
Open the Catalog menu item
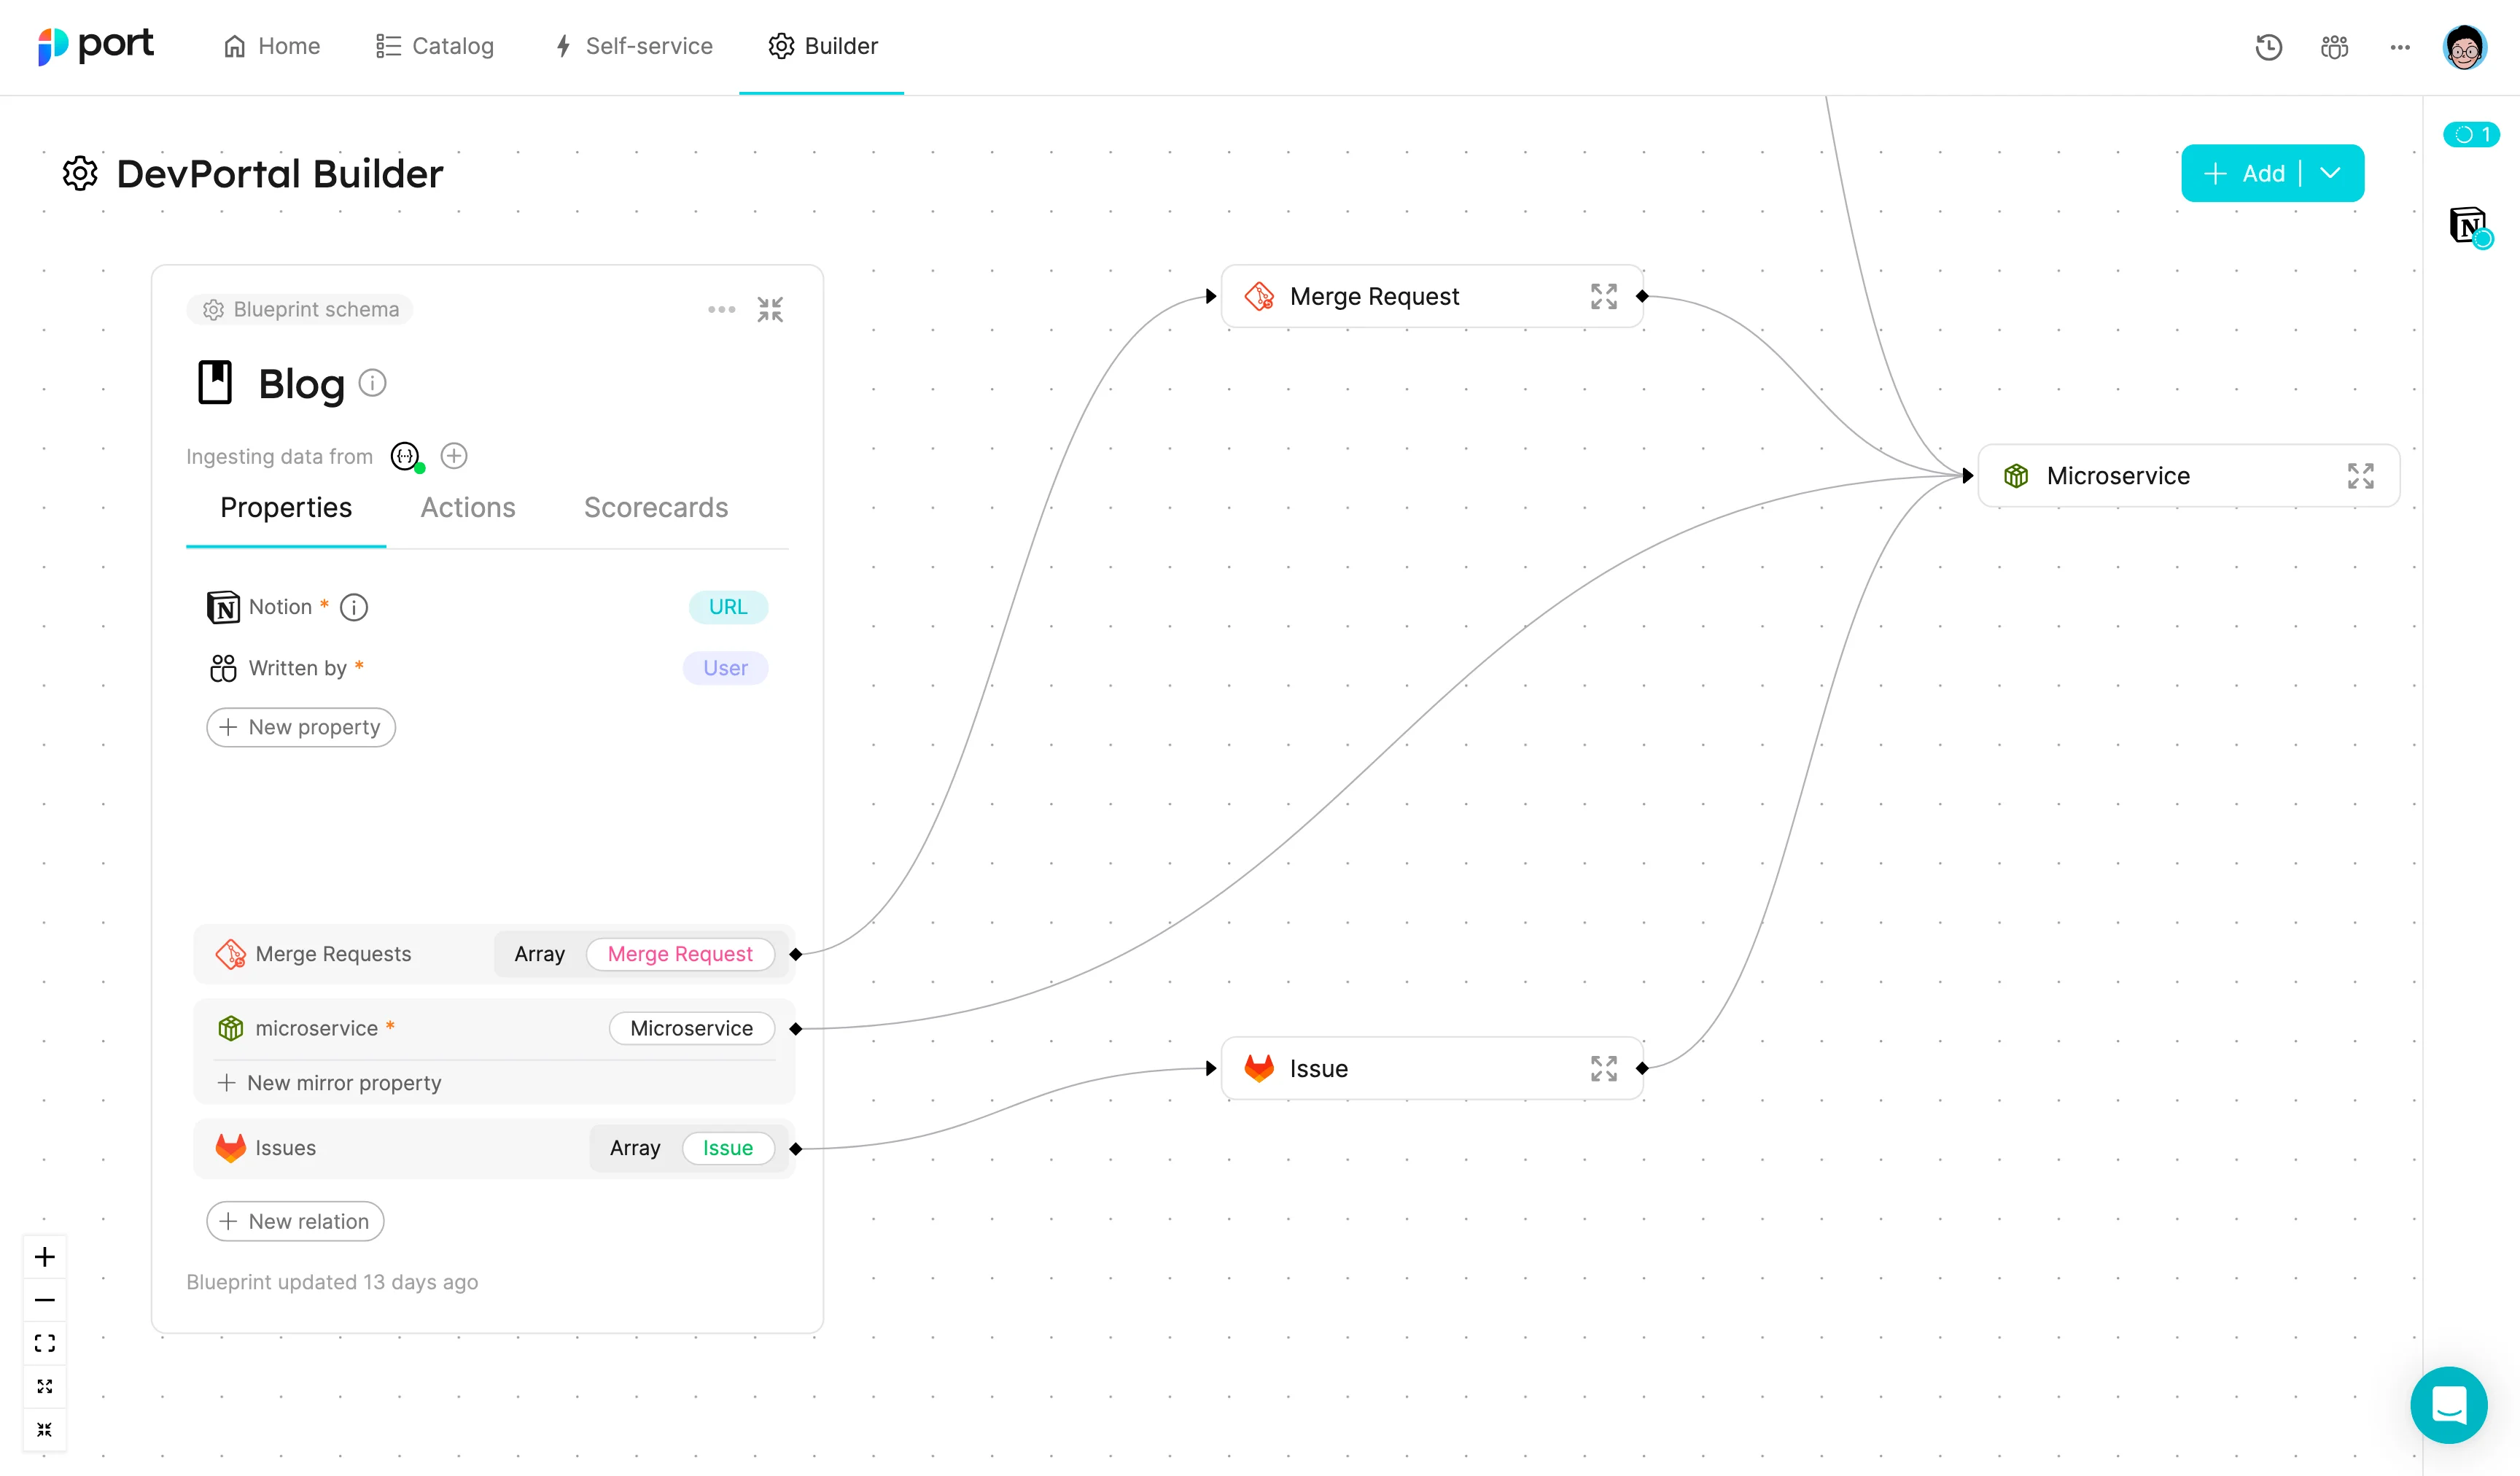(x=435, y=46)
